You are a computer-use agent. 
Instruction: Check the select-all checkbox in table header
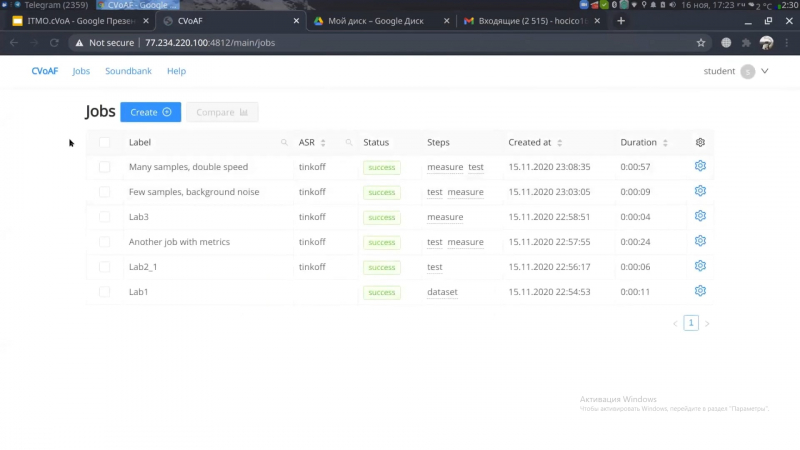(x=105, y=143)
